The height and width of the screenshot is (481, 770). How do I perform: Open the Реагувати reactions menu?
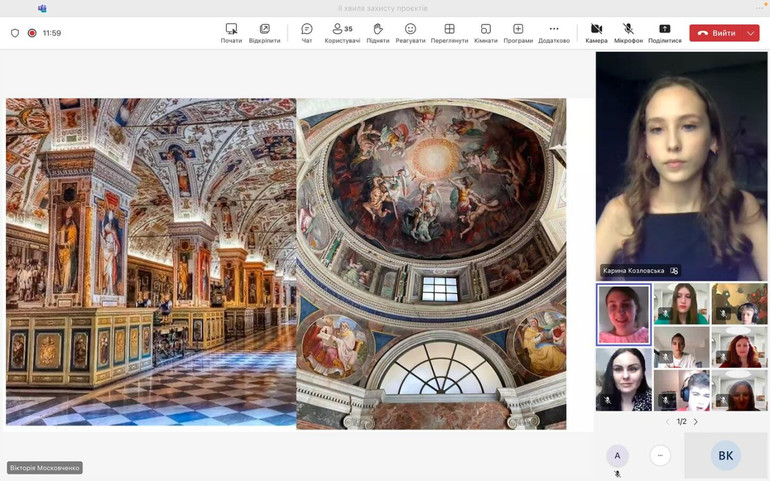(x=411, y=33)
